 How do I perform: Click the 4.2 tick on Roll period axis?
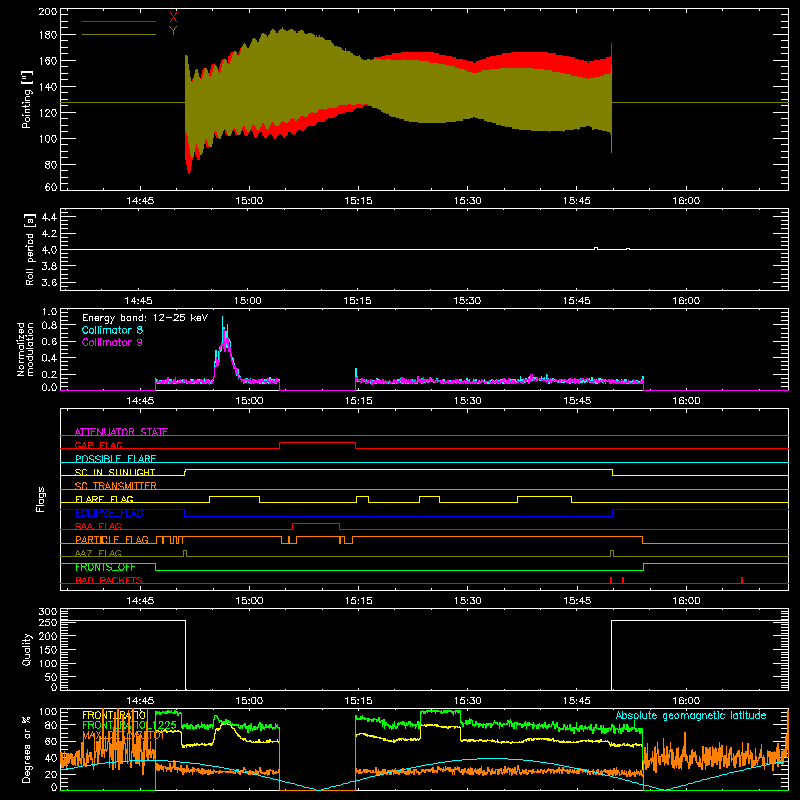[49, 234]
